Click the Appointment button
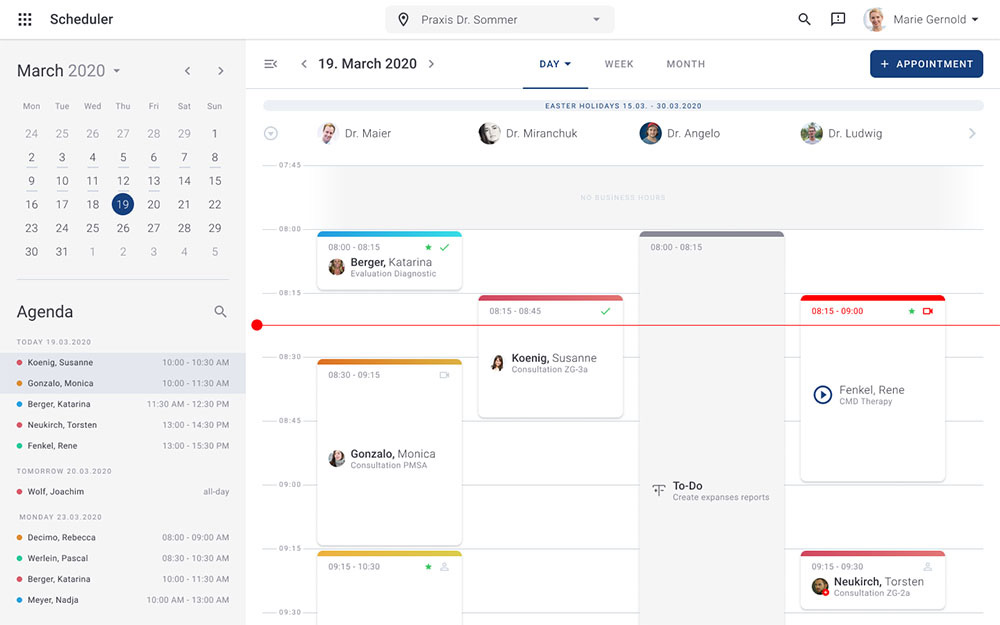 926,64
